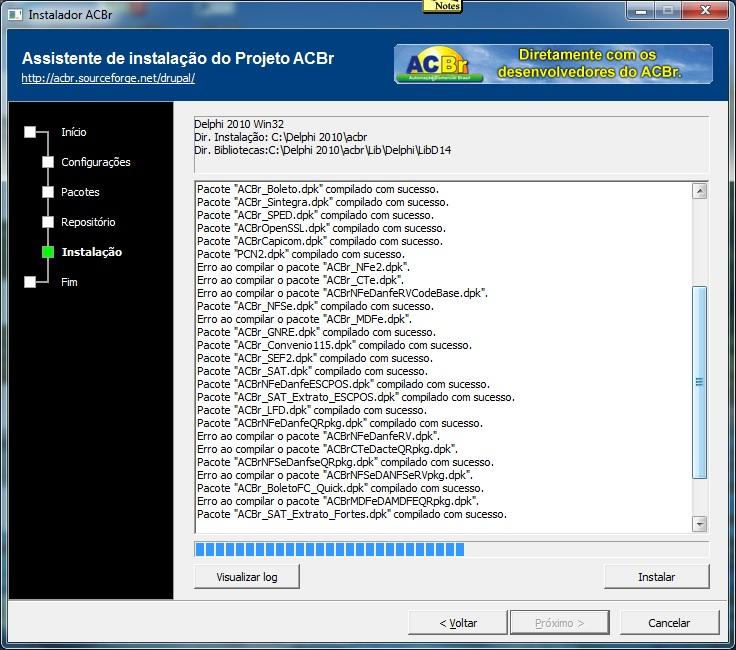The width and height of the screenshot is (736, 650).
Task: Click error line for "ACBrMDFeDAMDFEQRpkg.dpk"
Action: pos(338,501)
